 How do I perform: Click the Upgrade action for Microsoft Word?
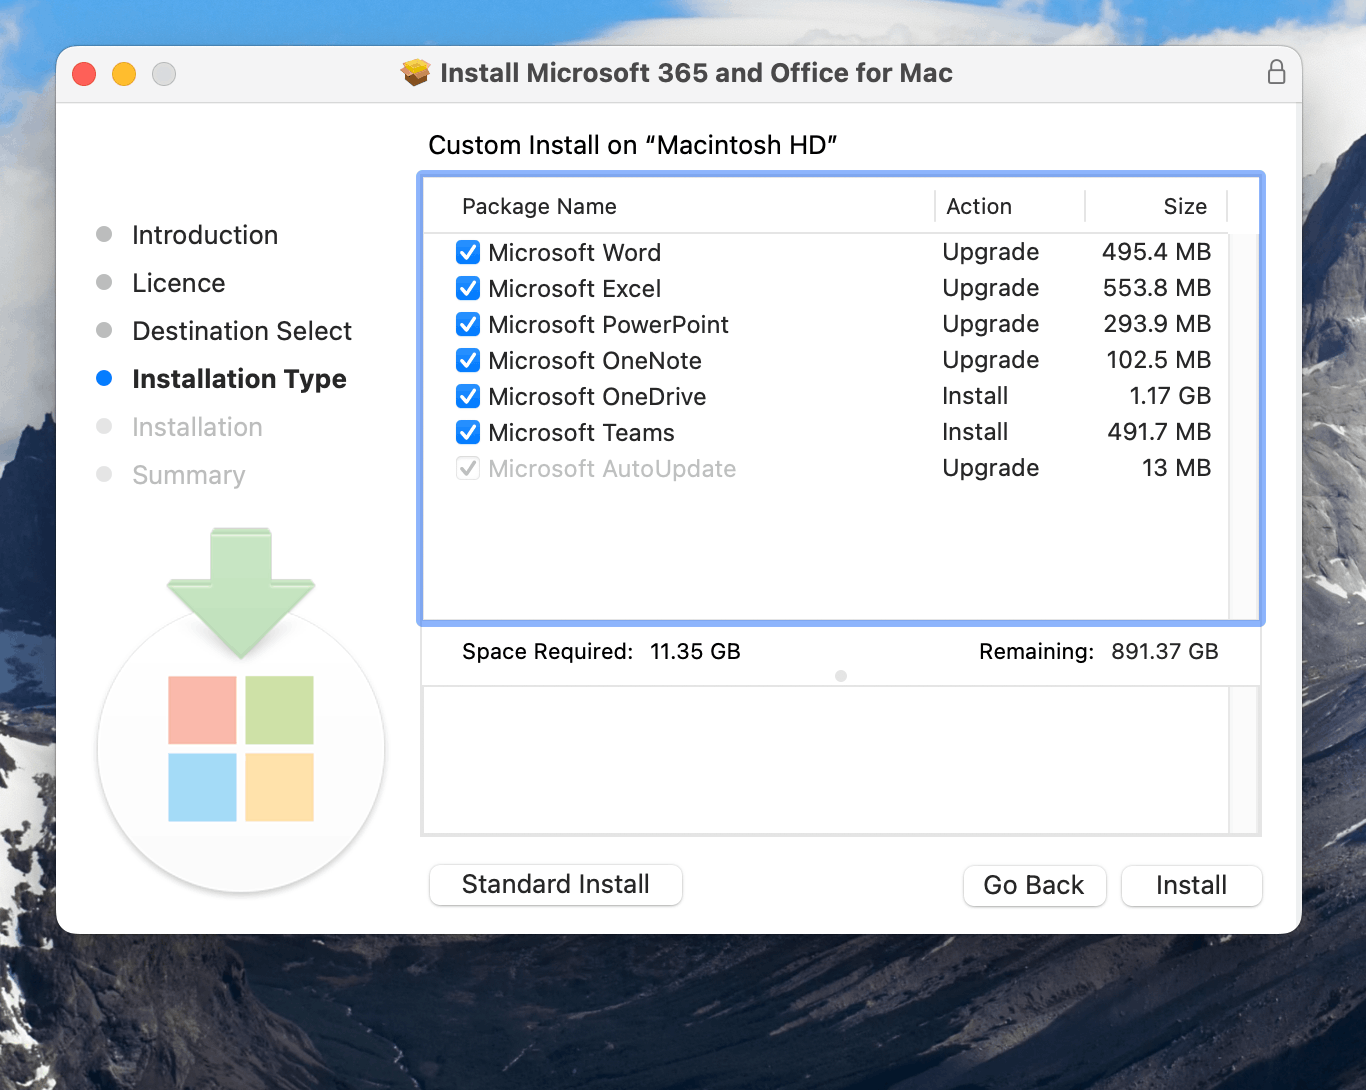tap(990, 252)
